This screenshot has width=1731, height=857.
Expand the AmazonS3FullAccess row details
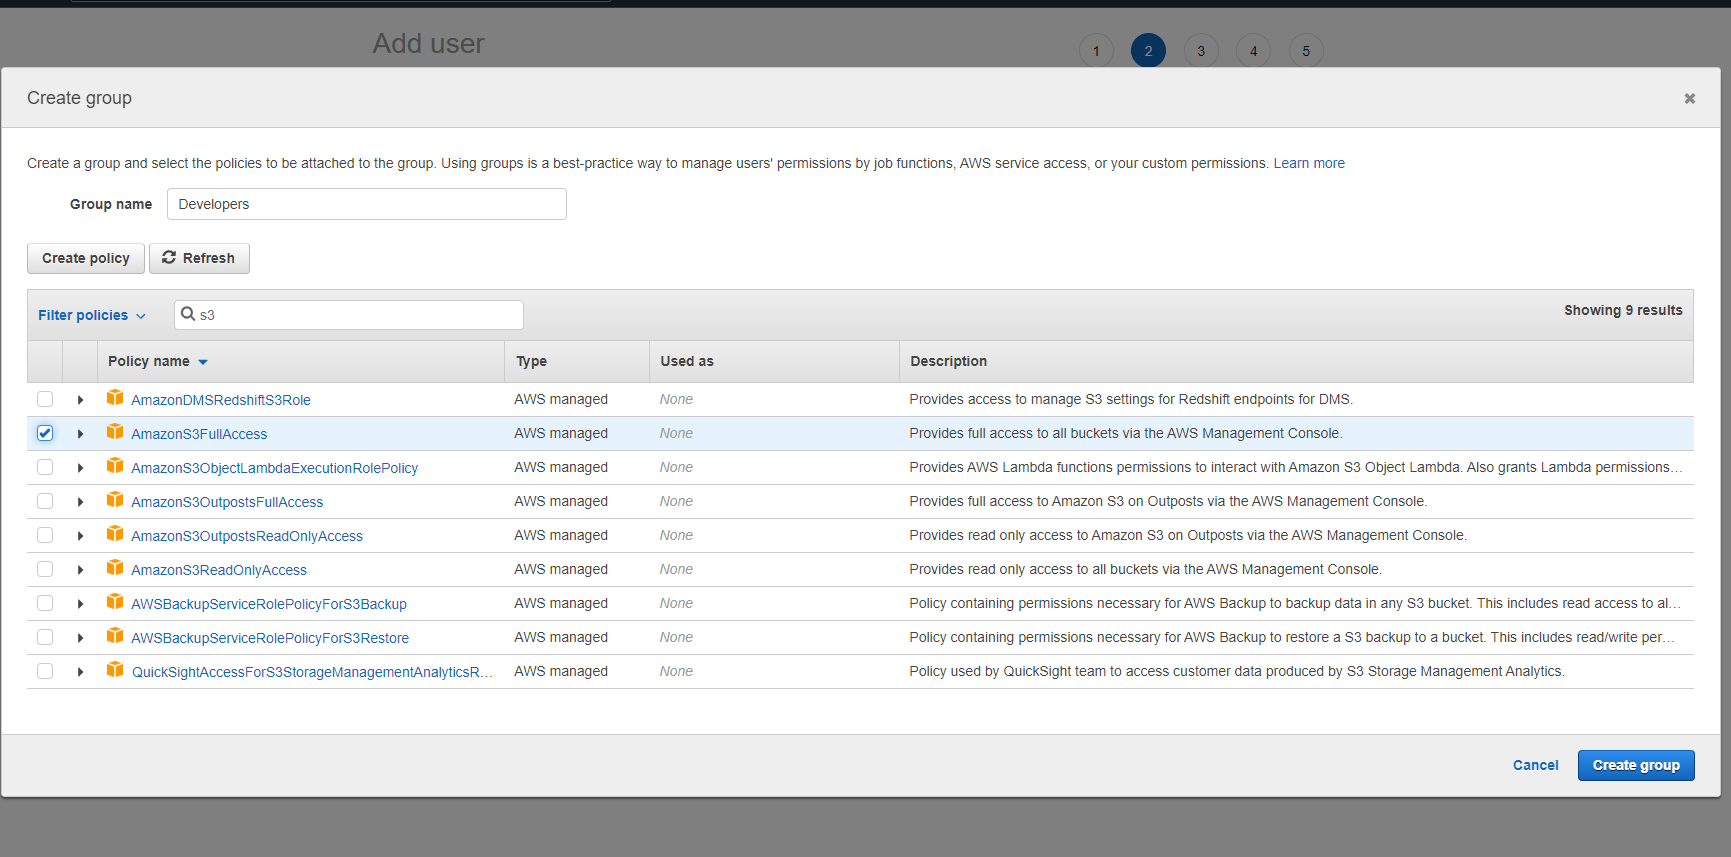(x=80, y=434)
